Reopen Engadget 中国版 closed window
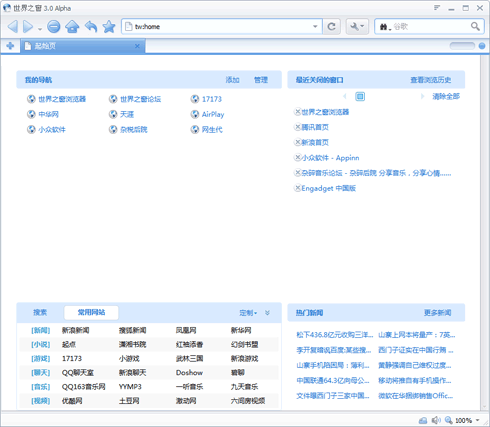Image resolution: width=490 pixels, height=427 pixels. coord(329,188)
